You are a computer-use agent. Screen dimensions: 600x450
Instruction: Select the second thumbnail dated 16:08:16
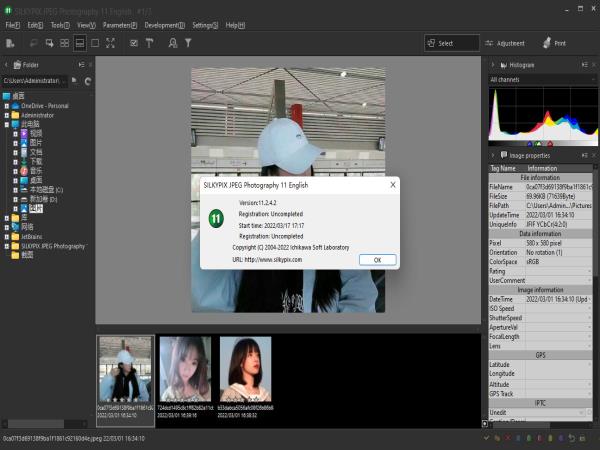click(x=185, y=378)
